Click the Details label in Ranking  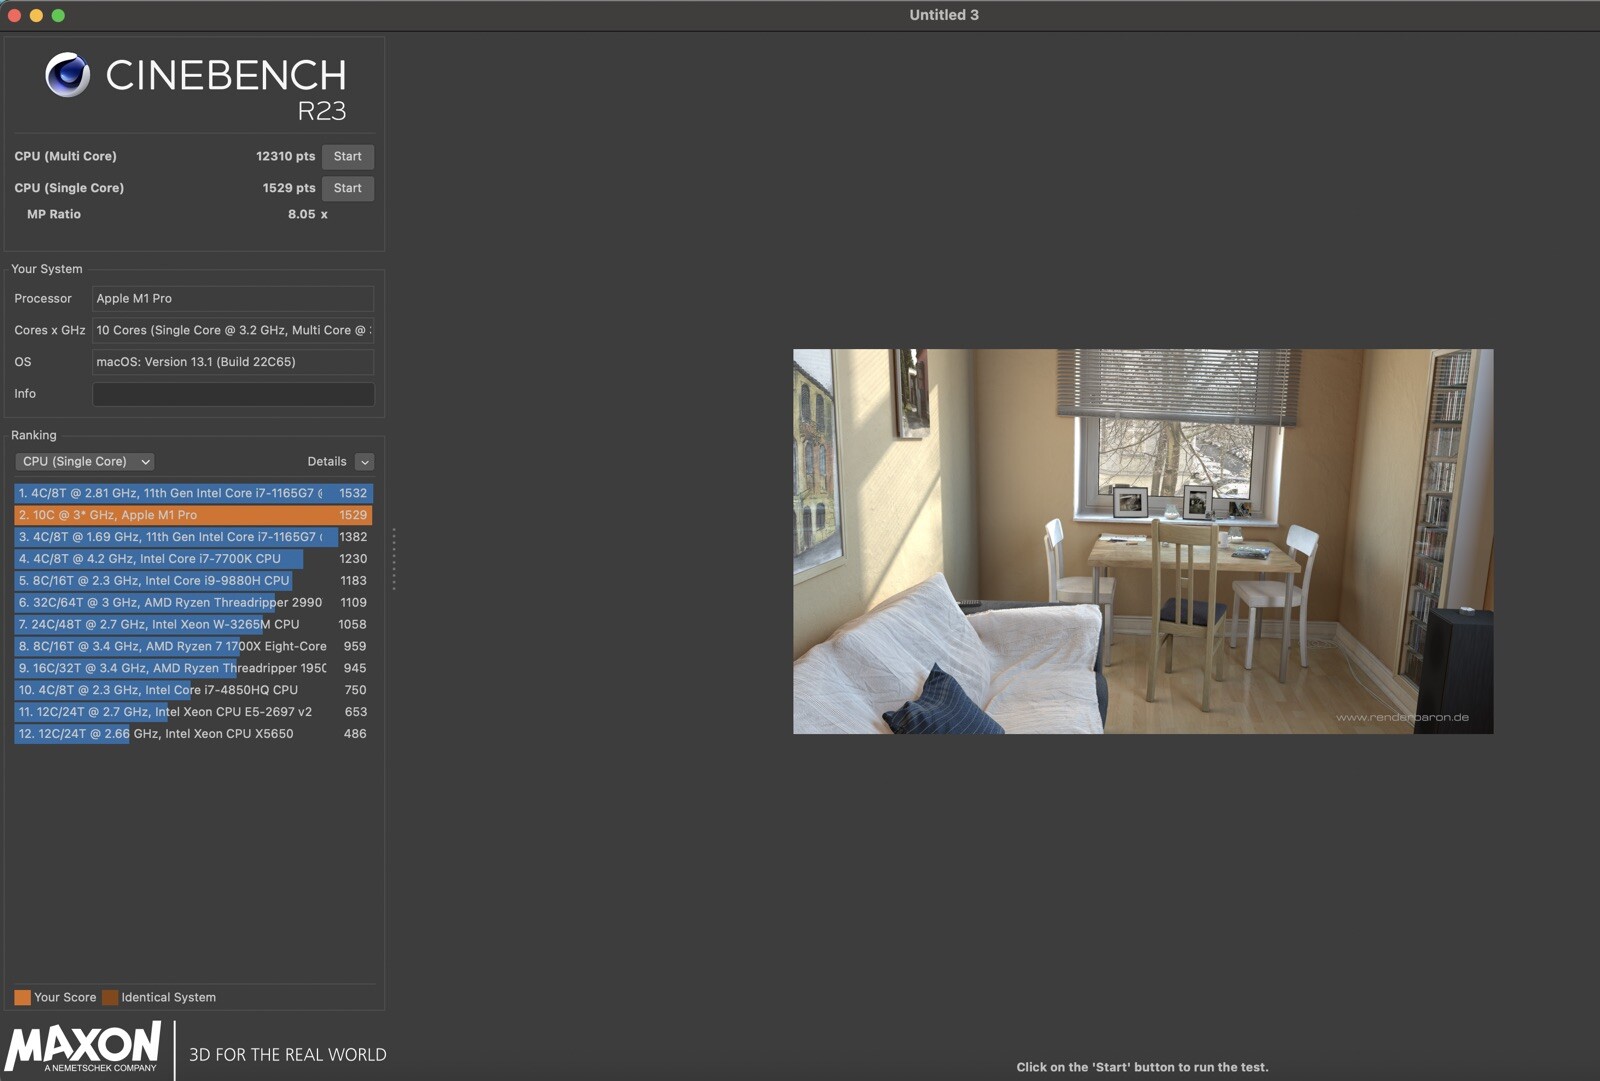327,461
